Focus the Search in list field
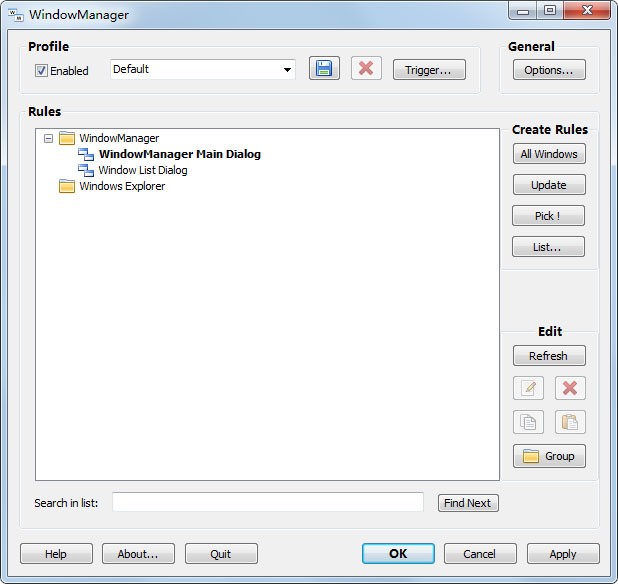618x584 pixels. (268, 502)
